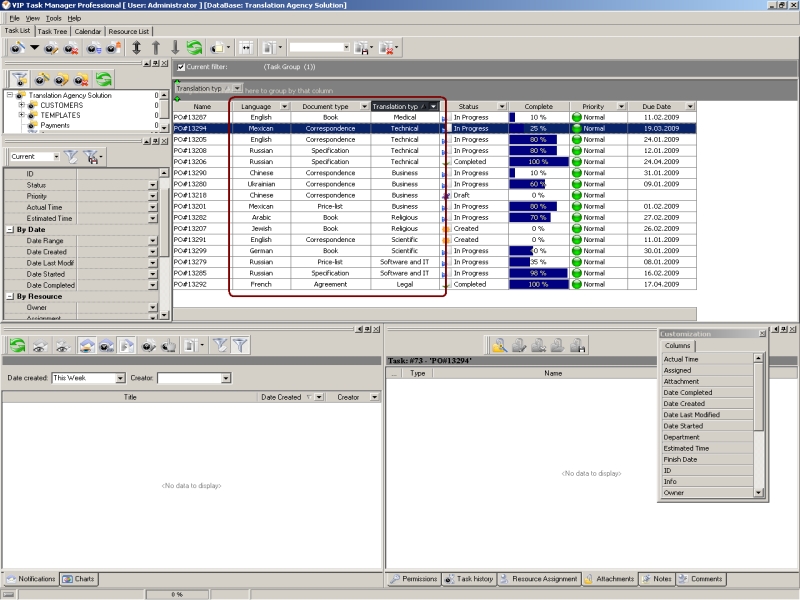The height and width of the screenshot is (600, 800).
Task: Click the task-with-up-arrow icon in main toolbar
Action: 113,48
